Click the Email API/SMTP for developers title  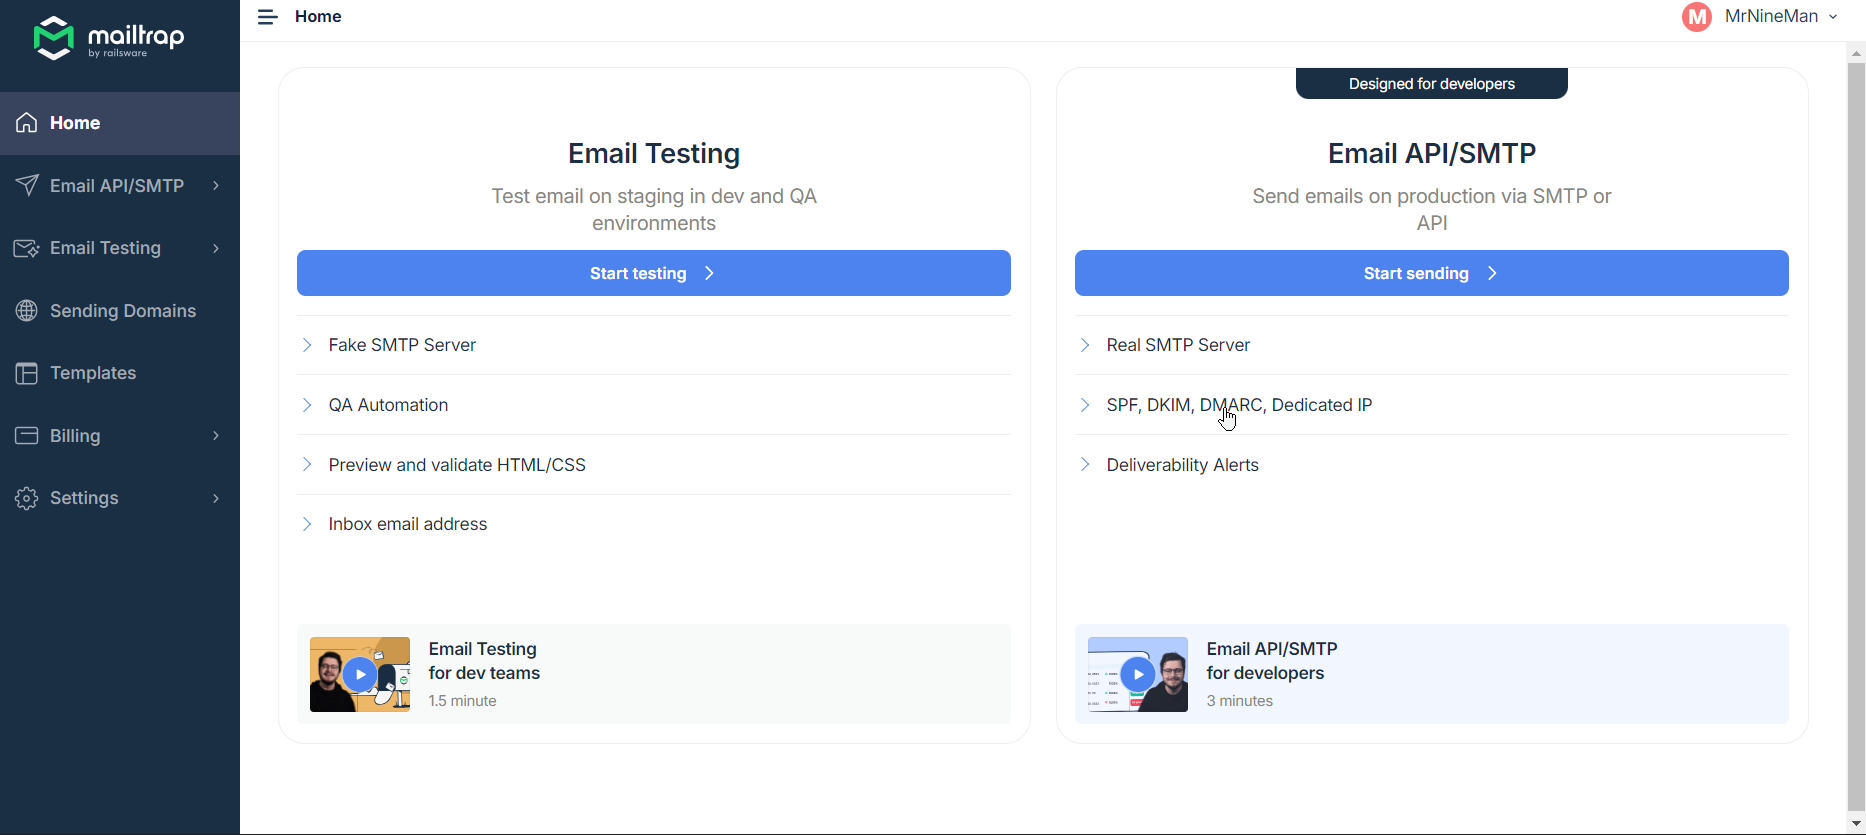click(x=1272, y=661)
